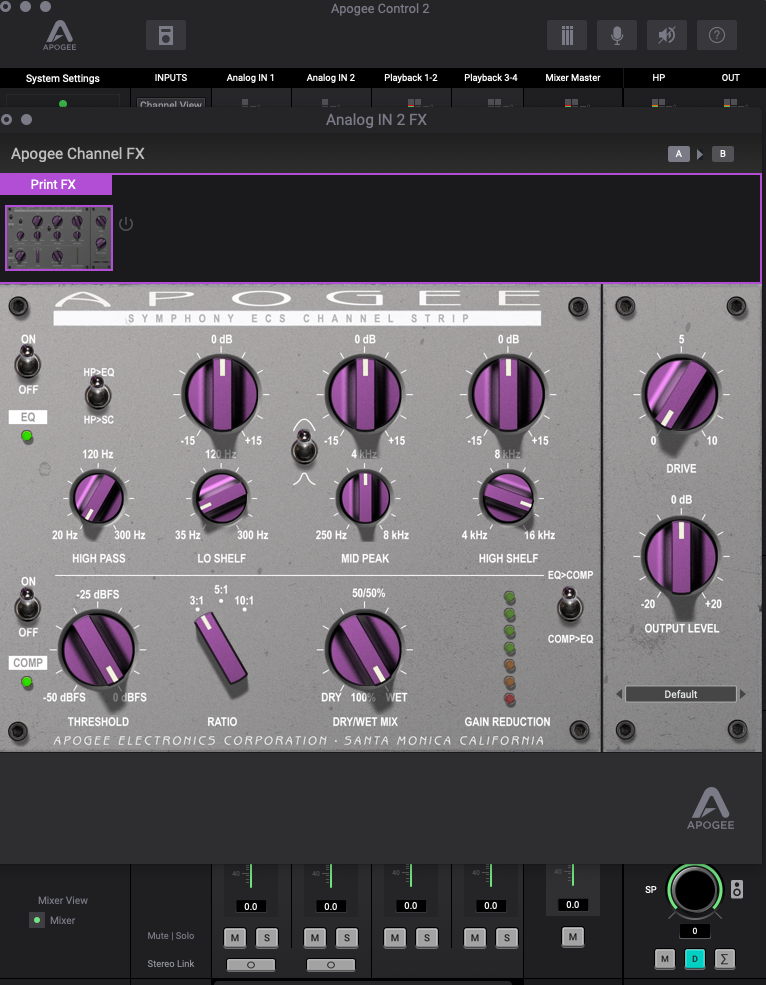The image size is (766, 985).
Task: Open the device sidebar icon in toolbar
Action: click(x=166, y=35)
